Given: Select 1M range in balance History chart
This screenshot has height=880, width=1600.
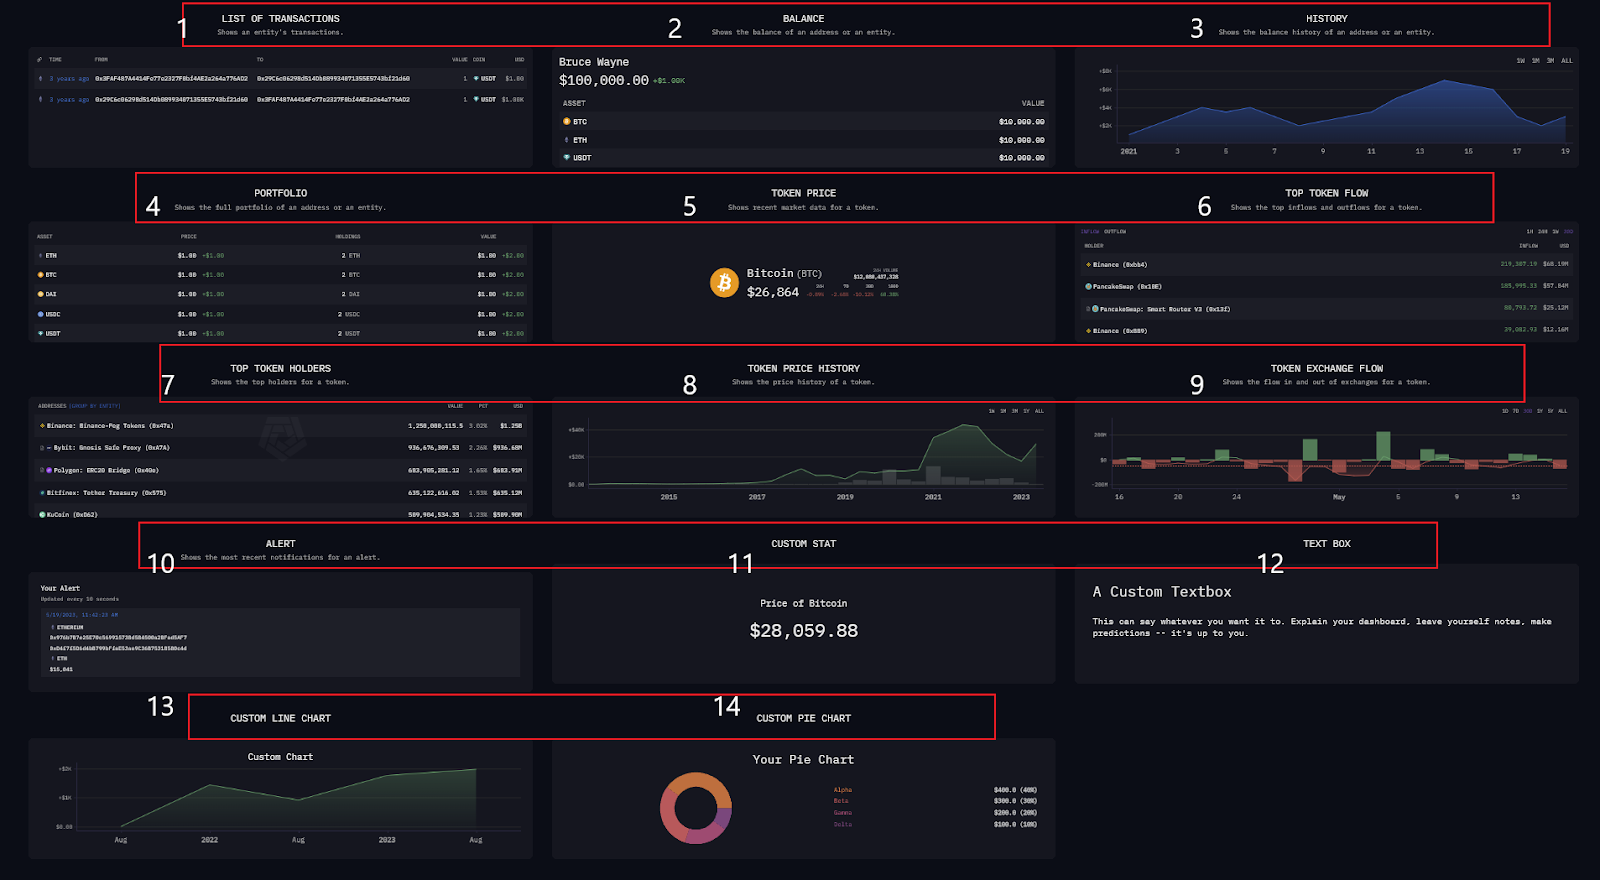Looking at the screenshot, I should [x=1536, y=61].
